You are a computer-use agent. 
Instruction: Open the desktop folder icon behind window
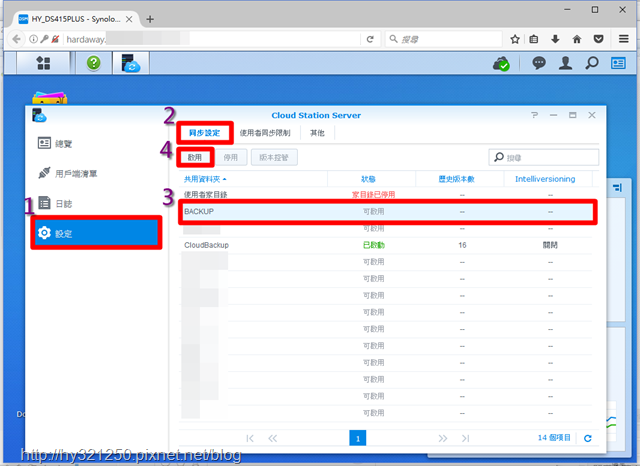coord(49,98)
